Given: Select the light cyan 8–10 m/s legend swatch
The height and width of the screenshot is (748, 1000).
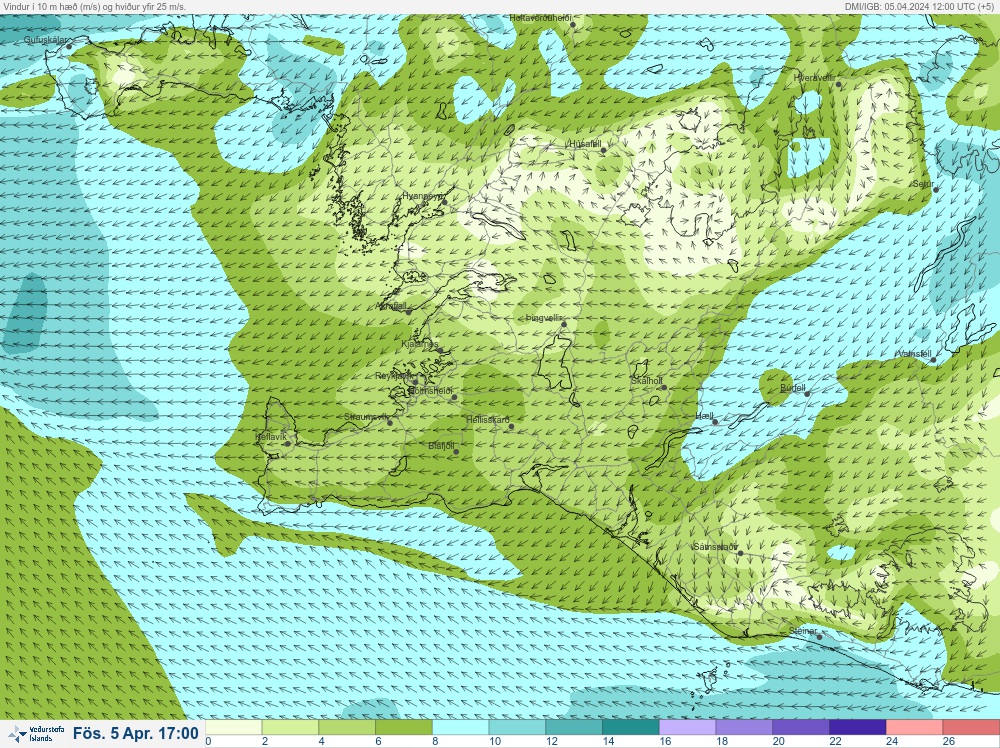Looking at the screenshot, I should (460, 728).
